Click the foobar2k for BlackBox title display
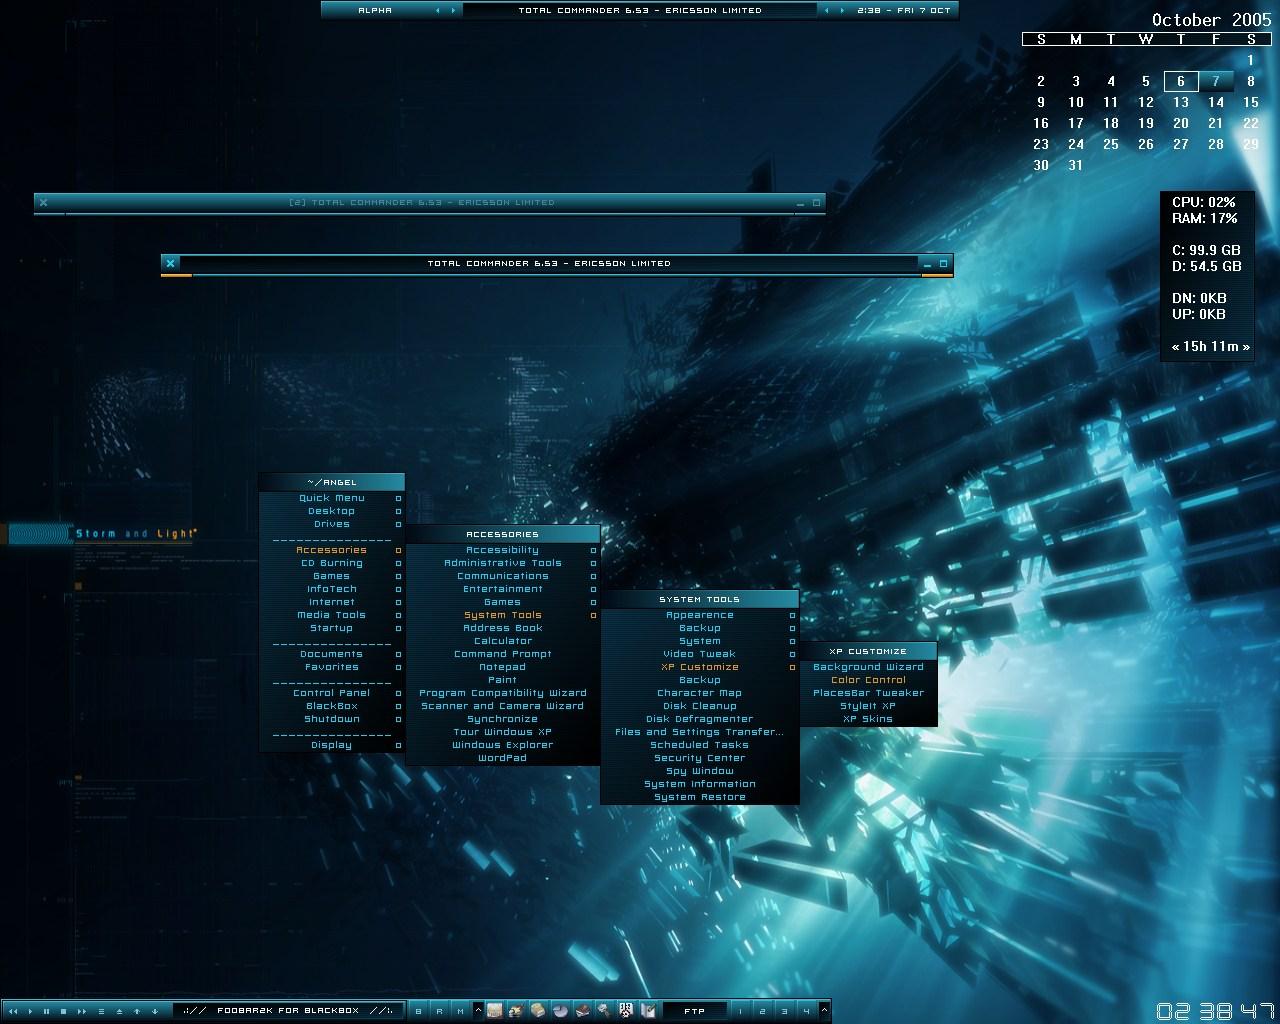The image size is (1280, 1024). tap(288, 1011)
